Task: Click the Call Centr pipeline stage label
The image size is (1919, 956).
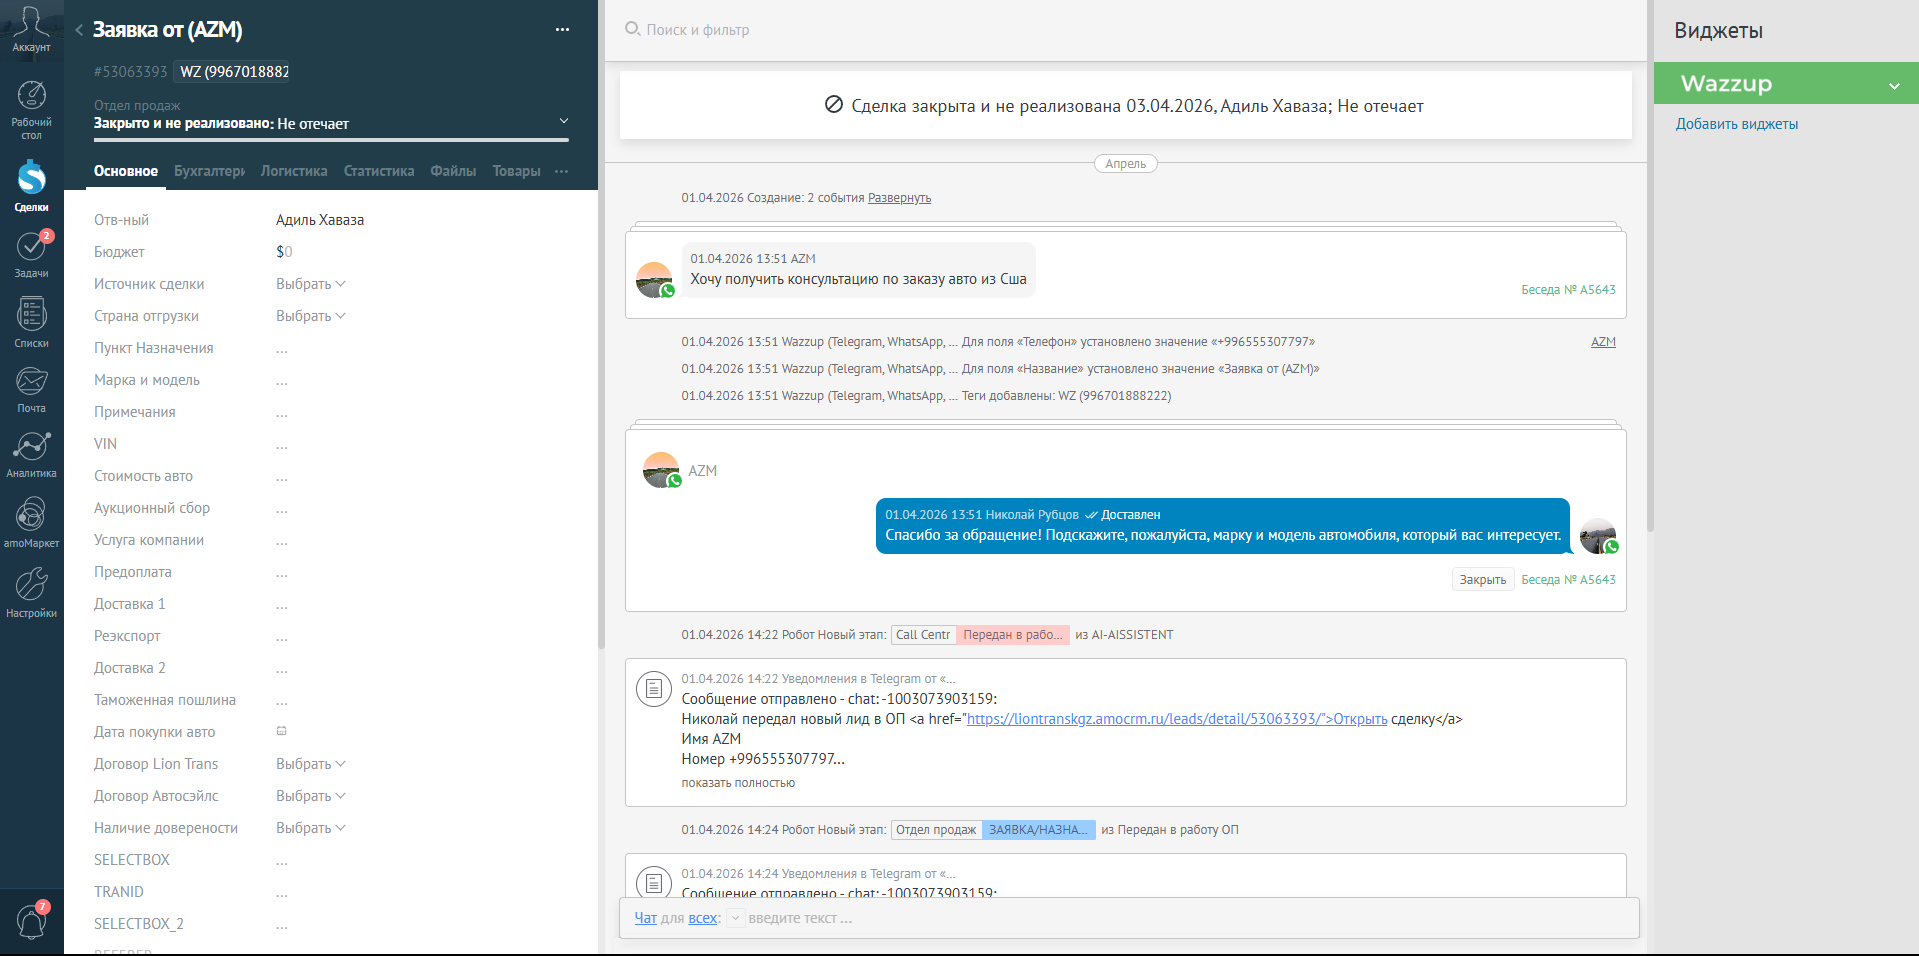Action: click(923, 635)
